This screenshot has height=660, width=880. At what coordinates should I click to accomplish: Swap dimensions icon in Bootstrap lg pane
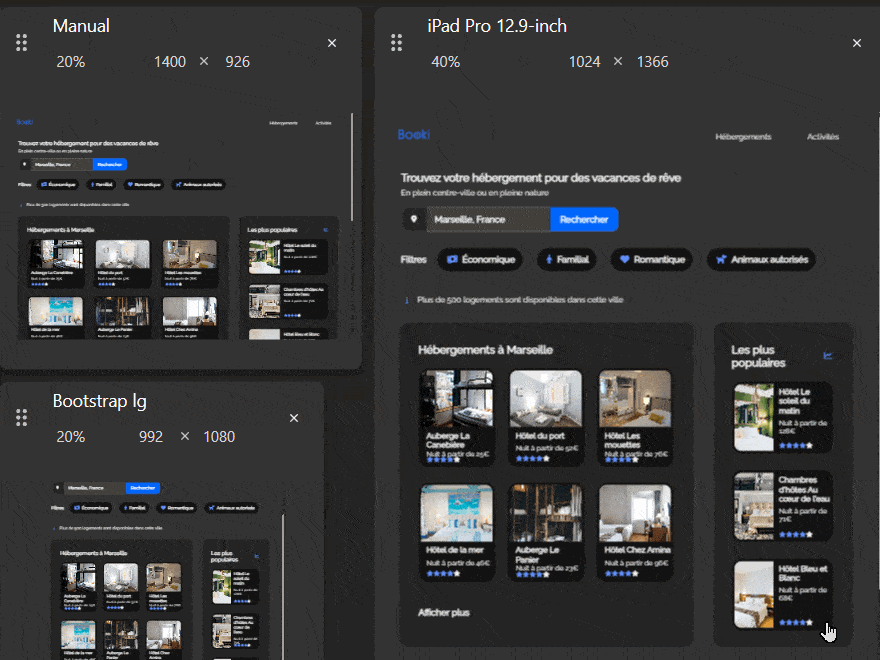(185, 436)
